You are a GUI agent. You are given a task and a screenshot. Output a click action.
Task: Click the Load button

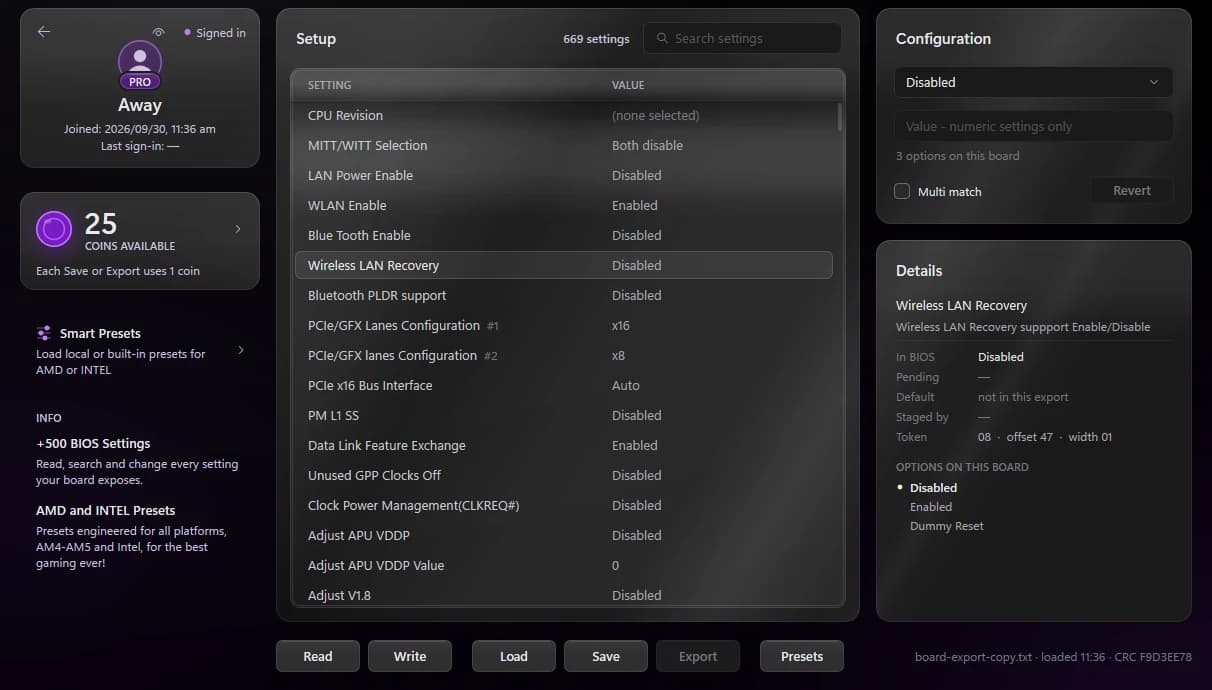pos(514,656)
